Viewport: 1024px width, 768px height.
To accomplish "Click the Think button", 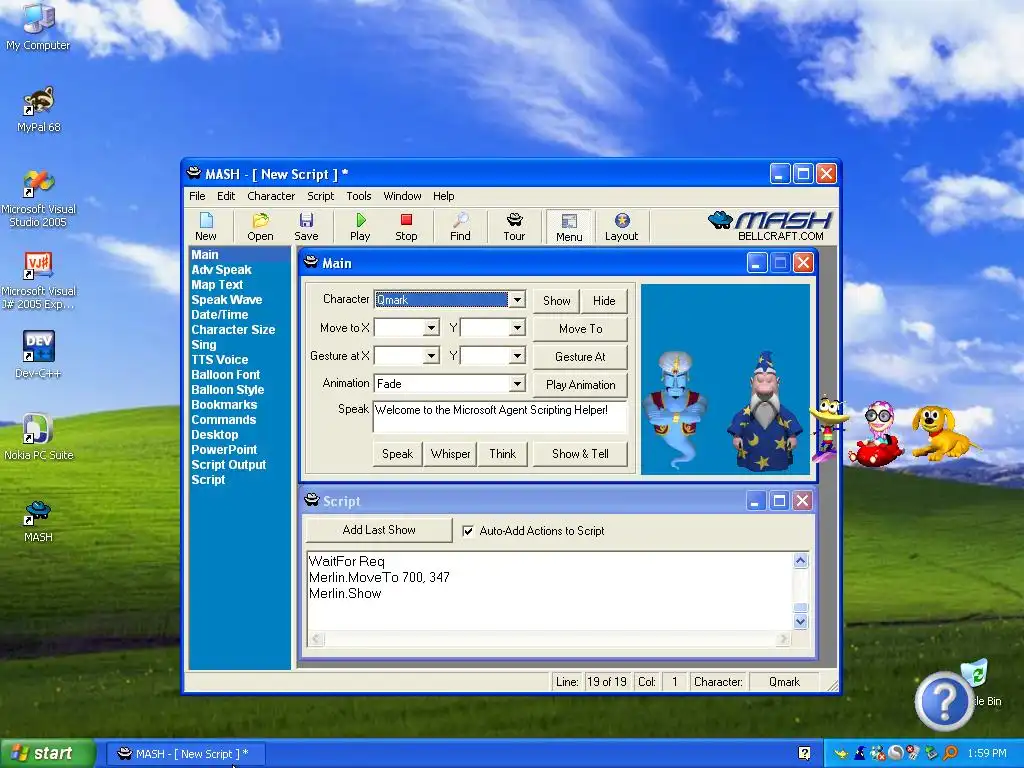I will click(x=503, y=454).
